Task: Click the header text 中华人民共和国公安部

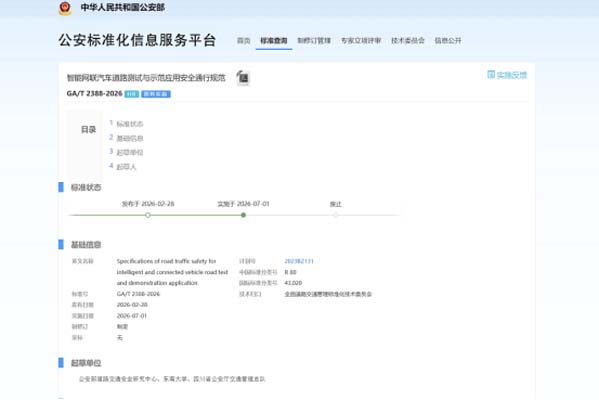Action: (123, 7)
